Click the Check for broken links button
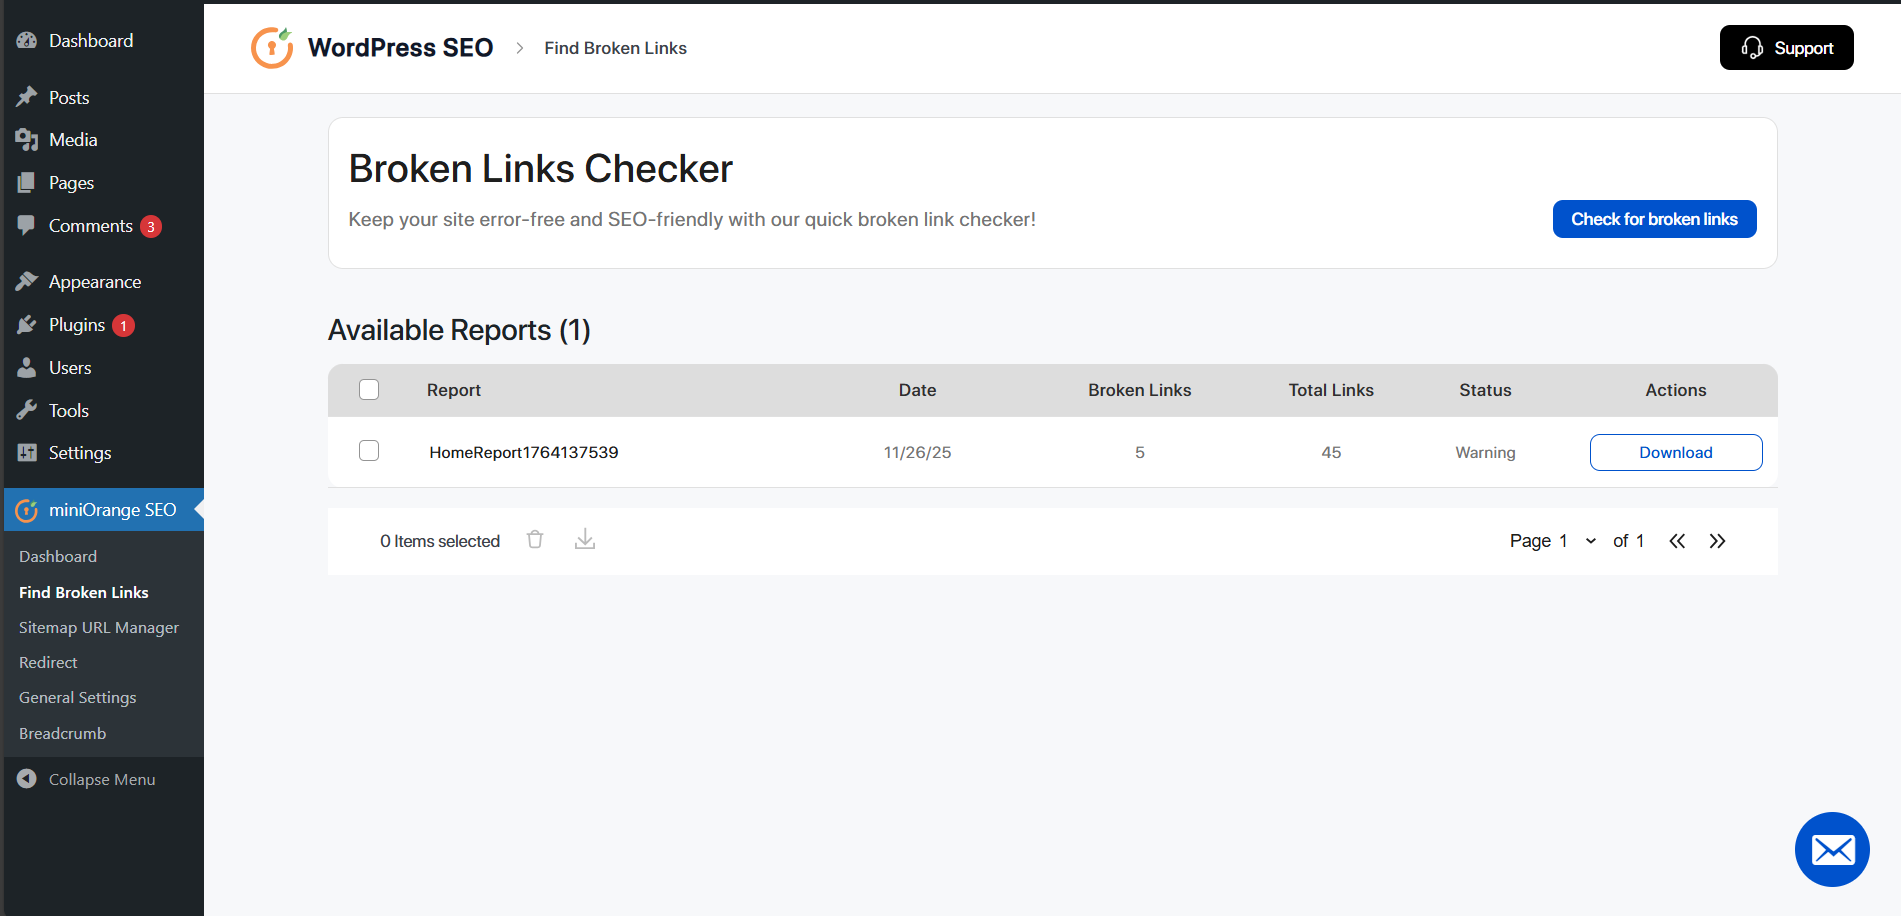Screen dimensions: 1901x916 point(1654,218)
